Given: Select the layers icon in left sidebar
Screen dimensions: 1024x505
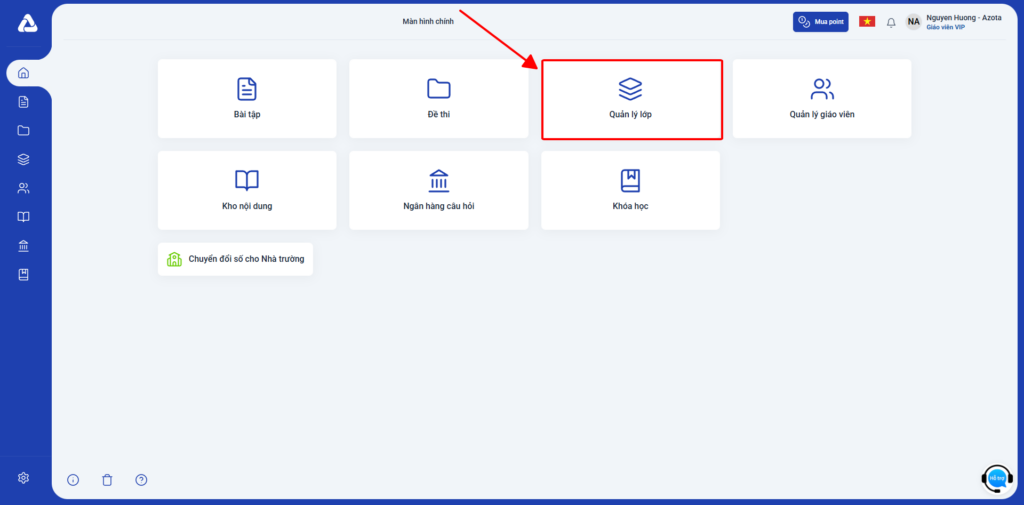Looking at the screenshot, I should 24,160.
